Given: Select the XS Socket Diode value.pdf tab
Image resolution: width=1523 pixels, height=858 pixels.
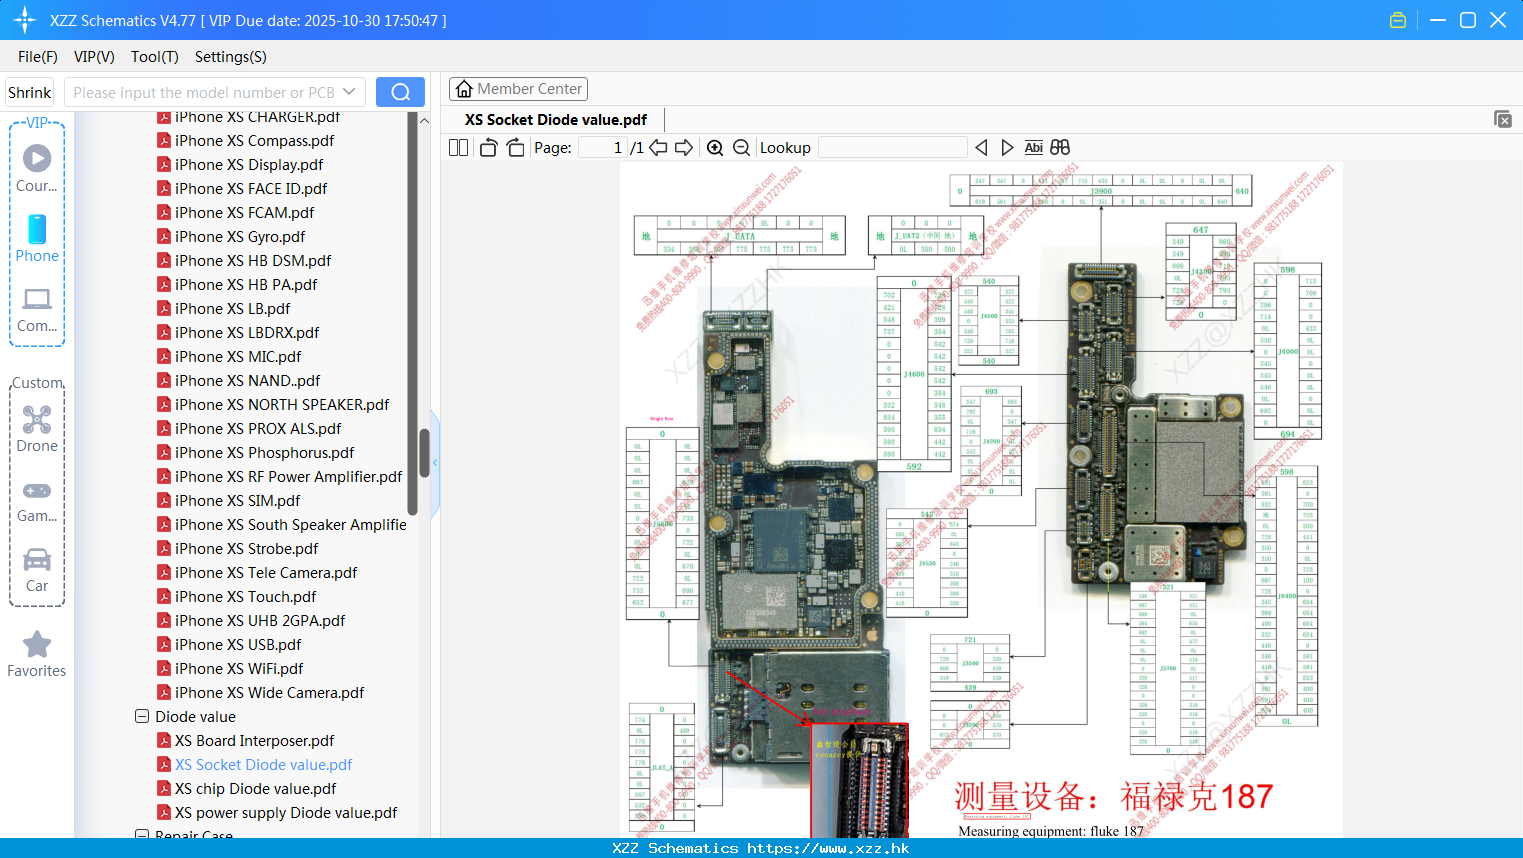Looking at the screenshot, I should pyautogui.click(x=556, y=119).
